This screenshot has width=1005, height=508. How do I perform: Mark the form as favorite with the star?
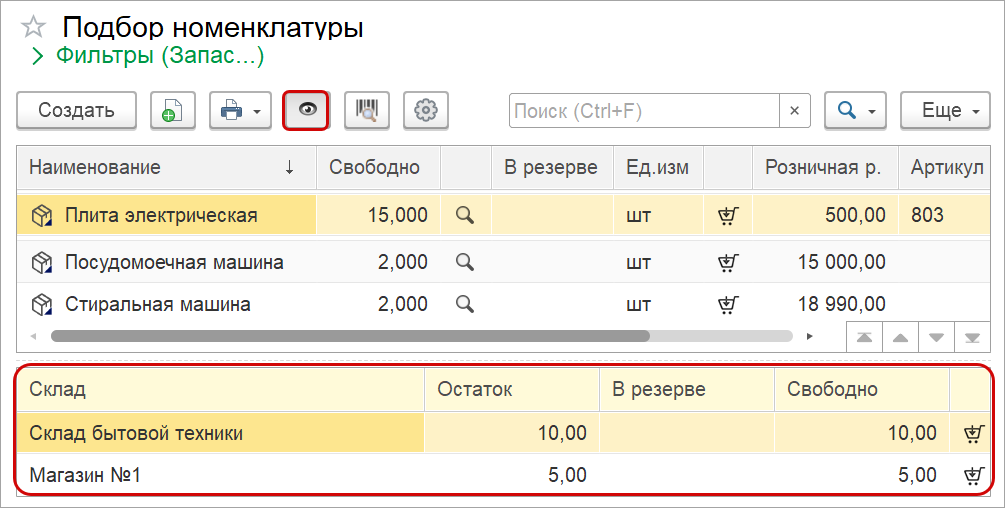click(33, 27)
